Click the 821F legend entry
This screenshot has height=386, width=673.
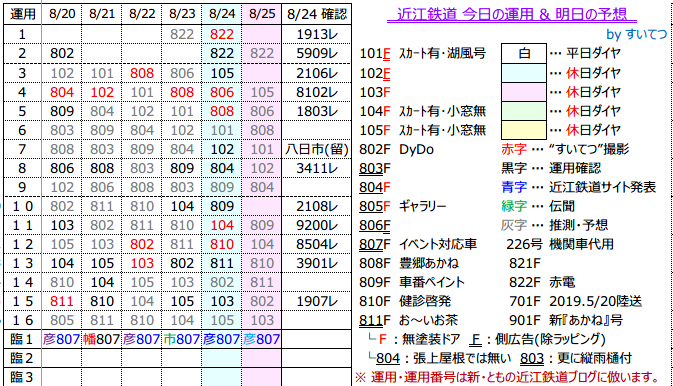click(524, 263)
